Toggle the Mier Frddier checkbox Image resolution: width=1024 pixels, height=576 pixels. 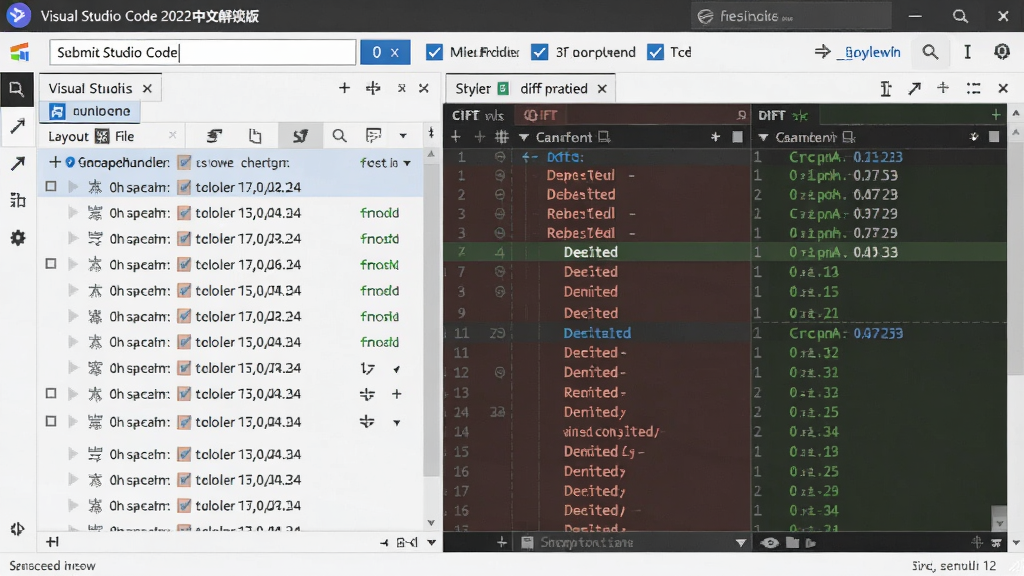coord(434,52)
